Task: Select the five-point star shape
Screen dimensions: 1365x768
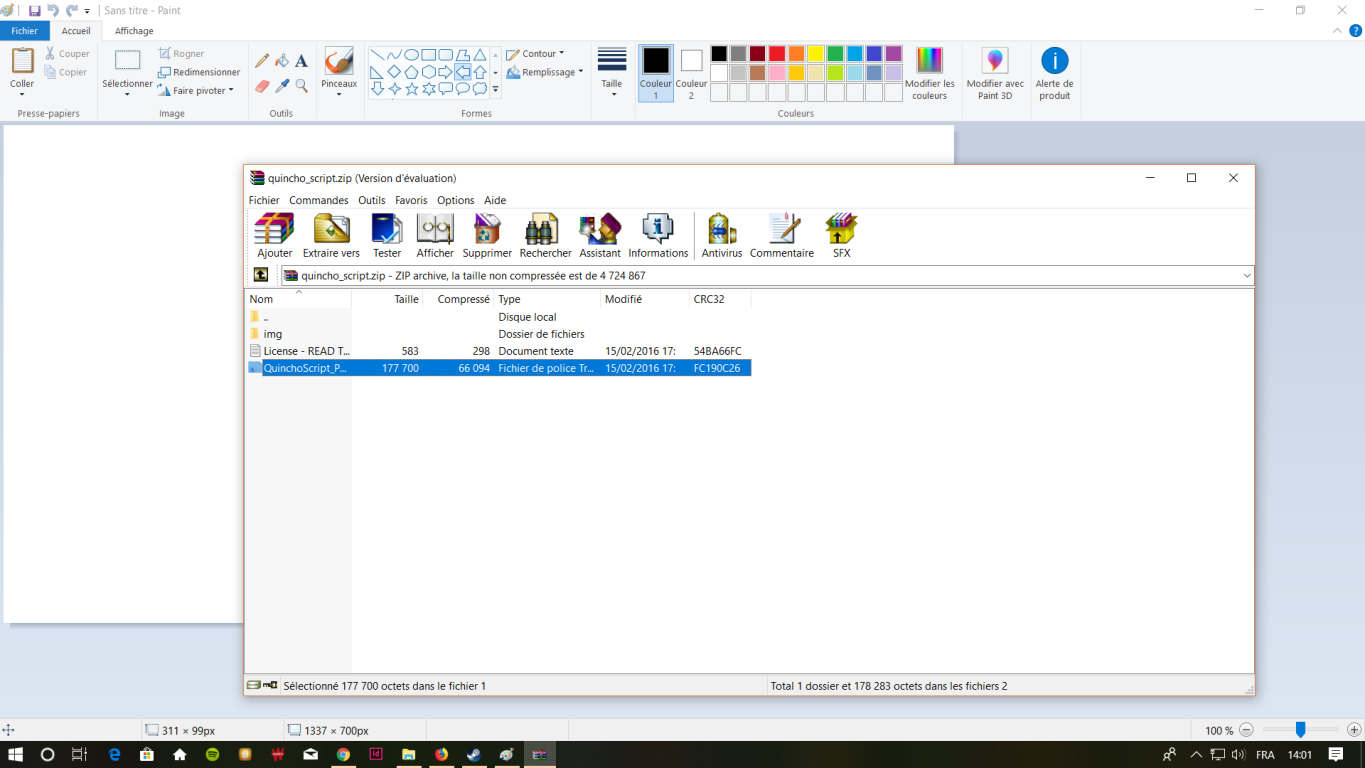Action: coord(412,89)
